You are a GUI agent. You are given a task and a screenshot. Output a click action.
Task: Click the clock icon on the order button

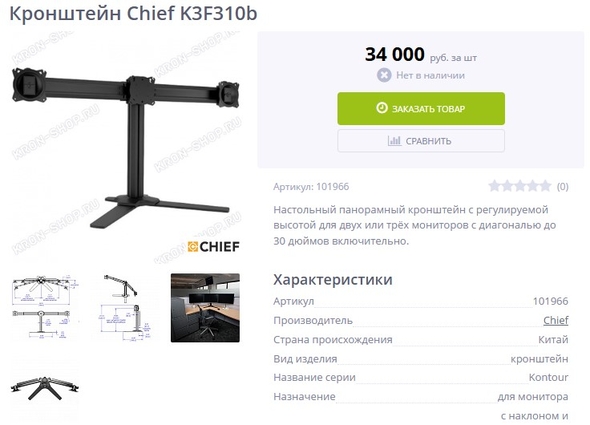tap(382, 108)
